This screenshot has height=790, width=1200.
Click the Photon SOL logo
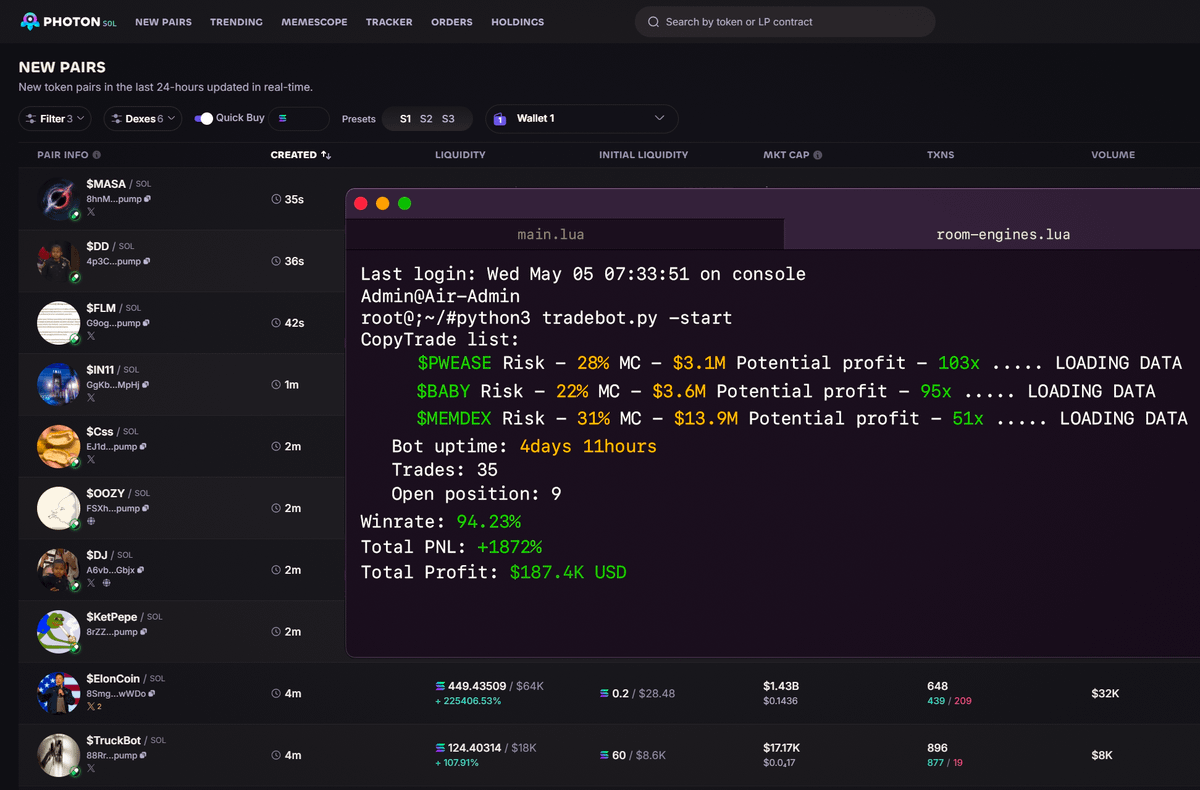click(68, 21)
